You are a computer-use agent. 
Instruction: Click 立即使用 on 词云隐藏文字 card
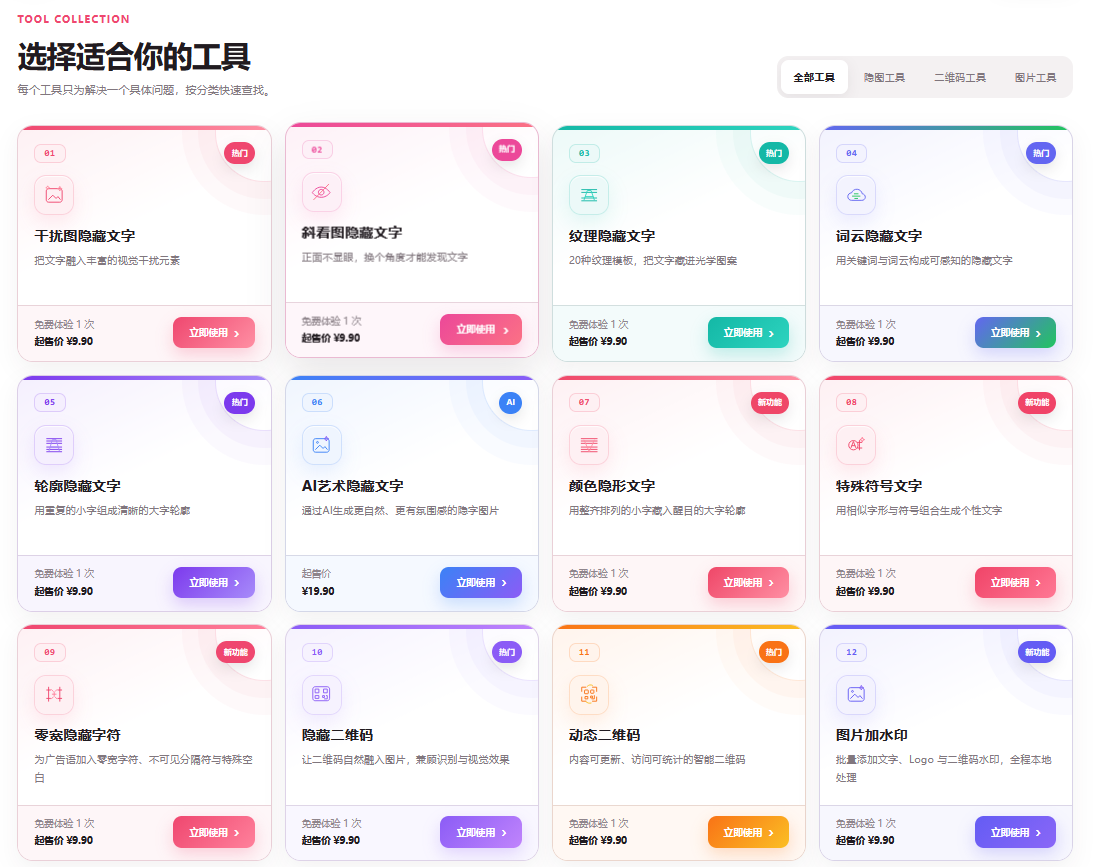(x=1015, y=333)
